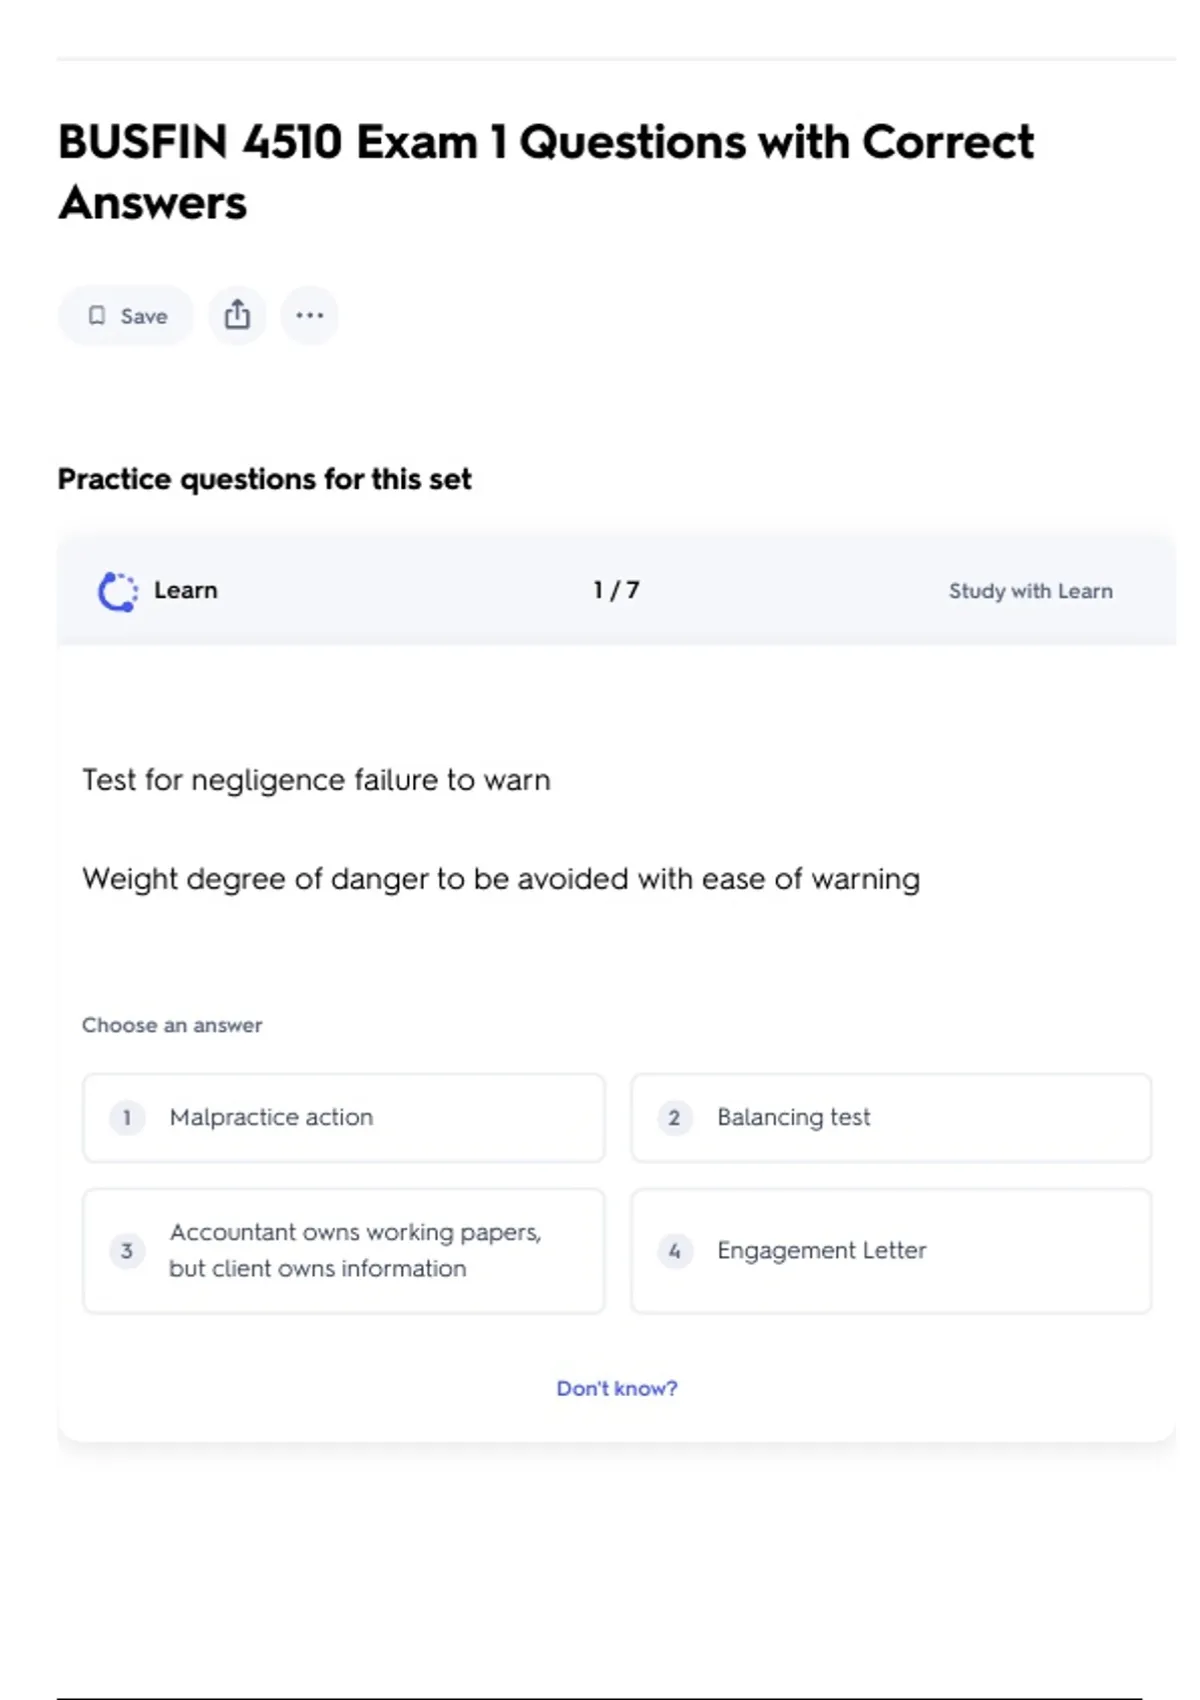Click the Learn label text
1200x1700 pixels.
(185, 590)
